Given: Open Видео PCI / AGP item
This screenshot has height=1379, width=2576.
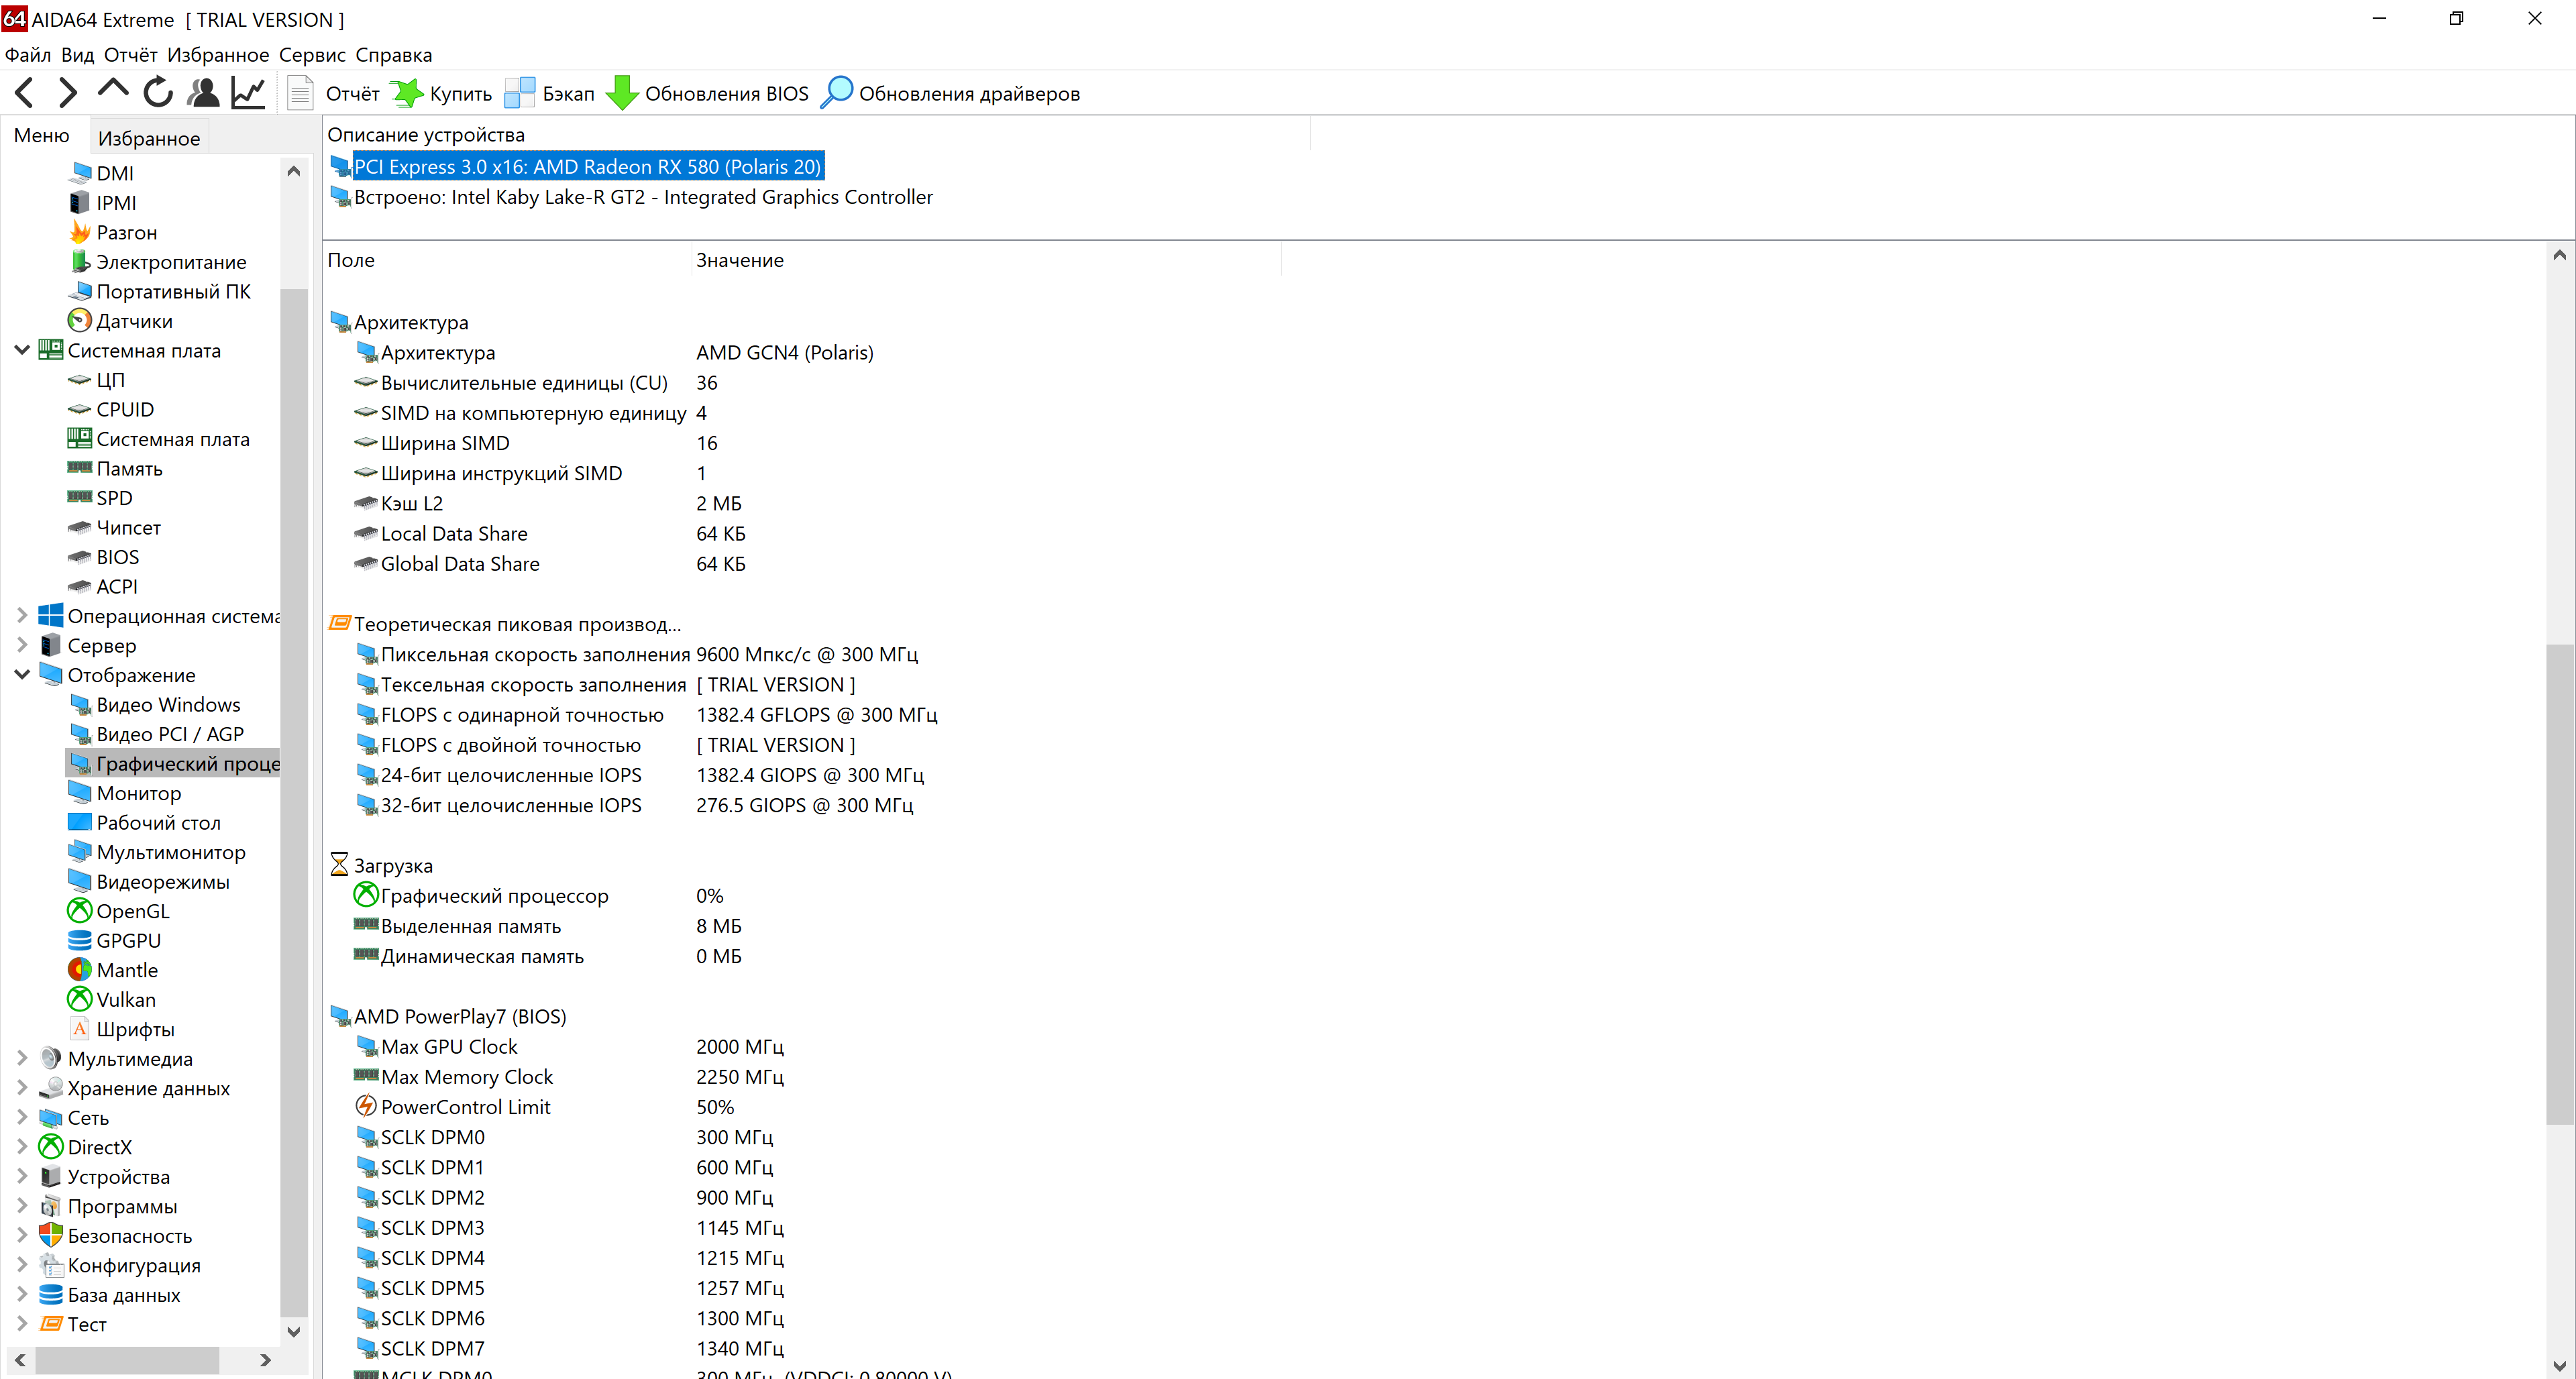Looking at the screenshot, I should coord(156,734).
